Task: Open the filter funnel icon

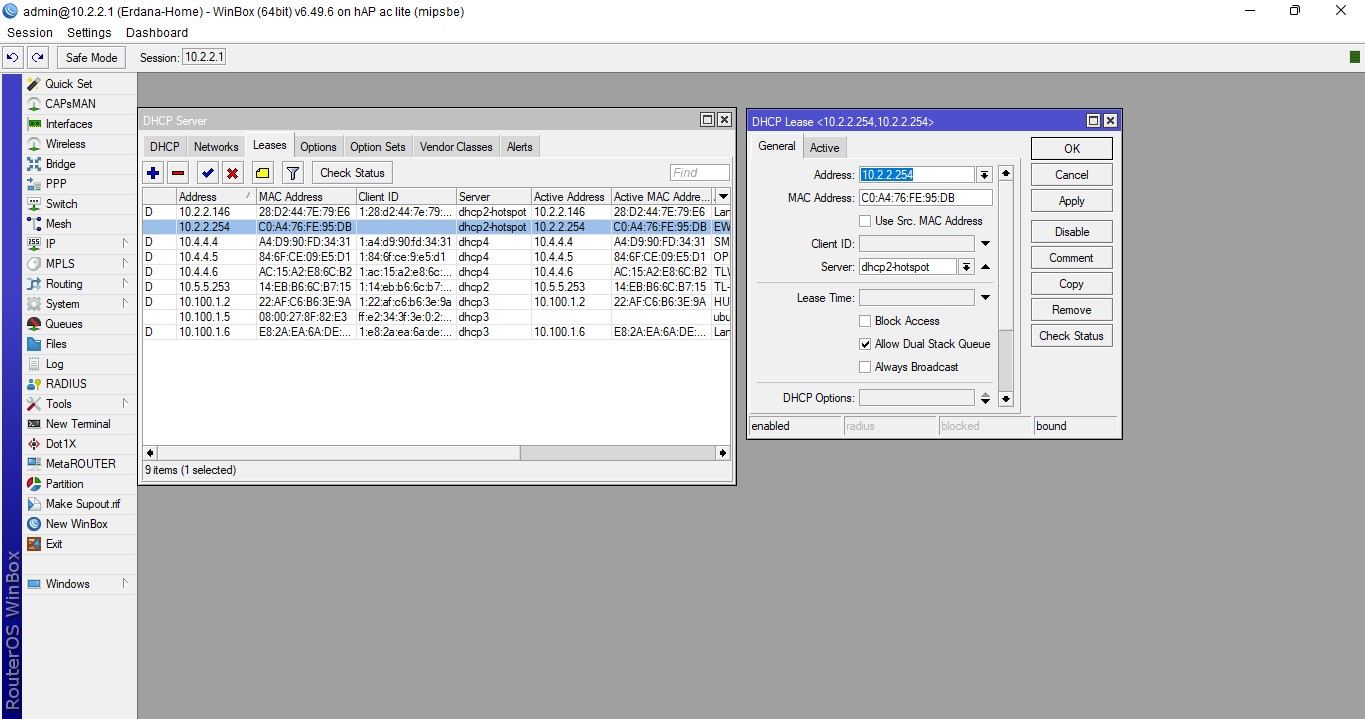Action: (292, 173)
